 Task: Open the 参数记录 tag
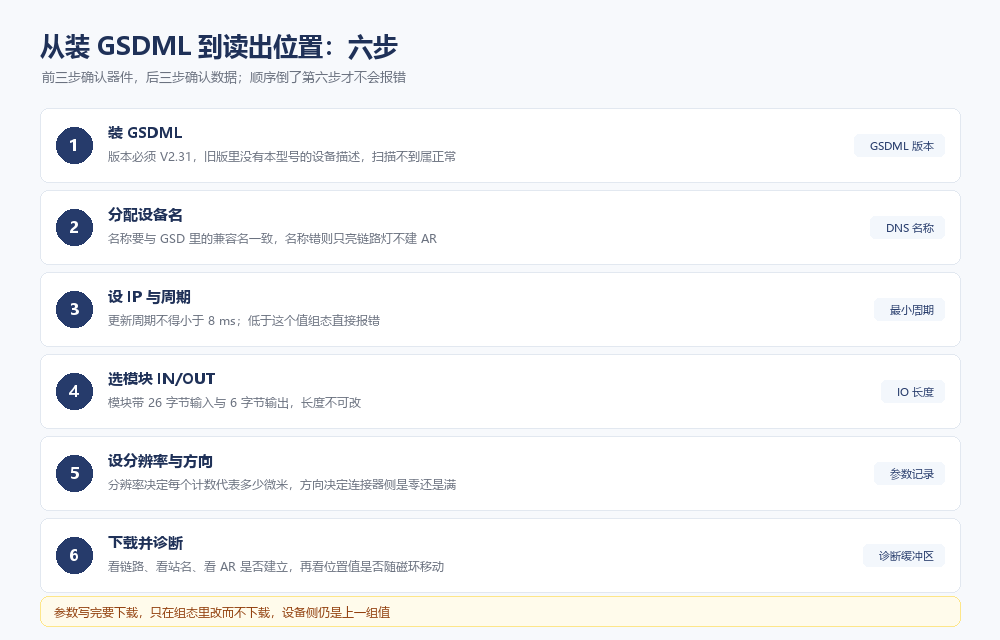coord(909,474)
